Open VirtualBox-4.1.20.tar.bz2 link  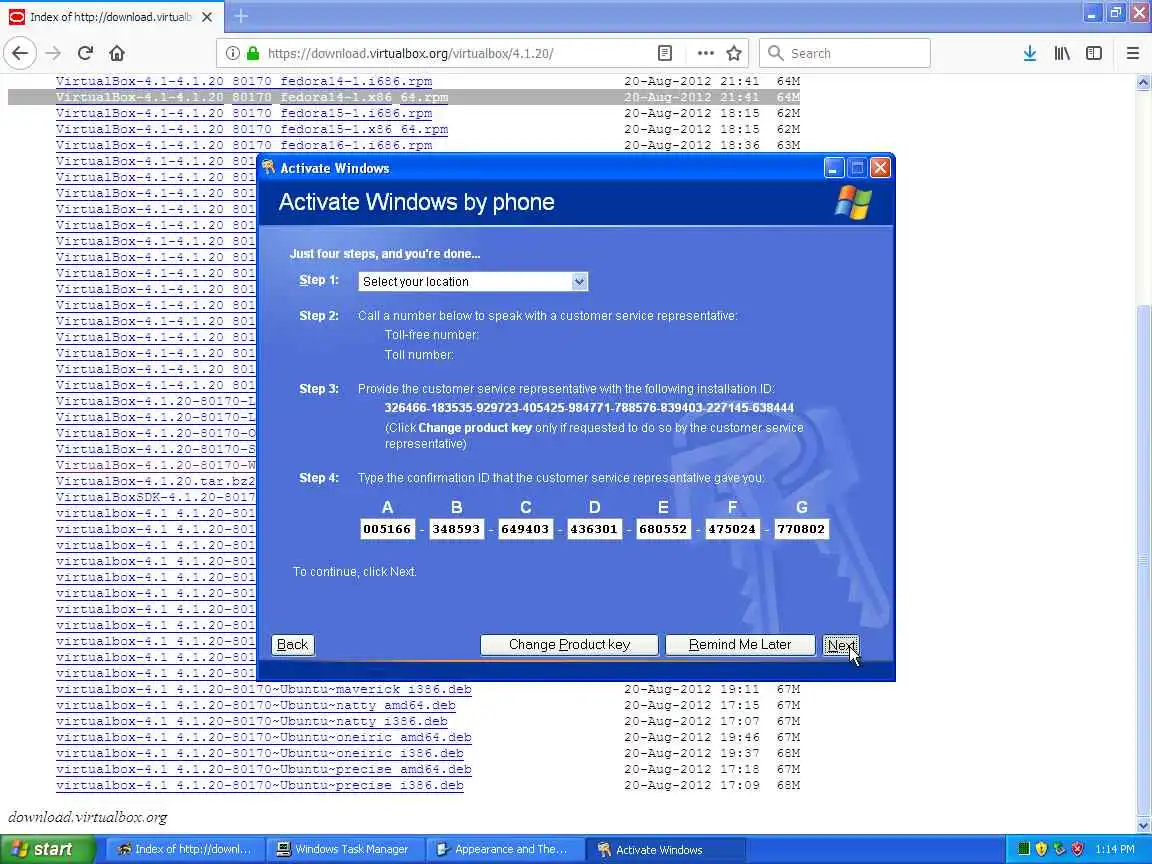tap(156, 482)
